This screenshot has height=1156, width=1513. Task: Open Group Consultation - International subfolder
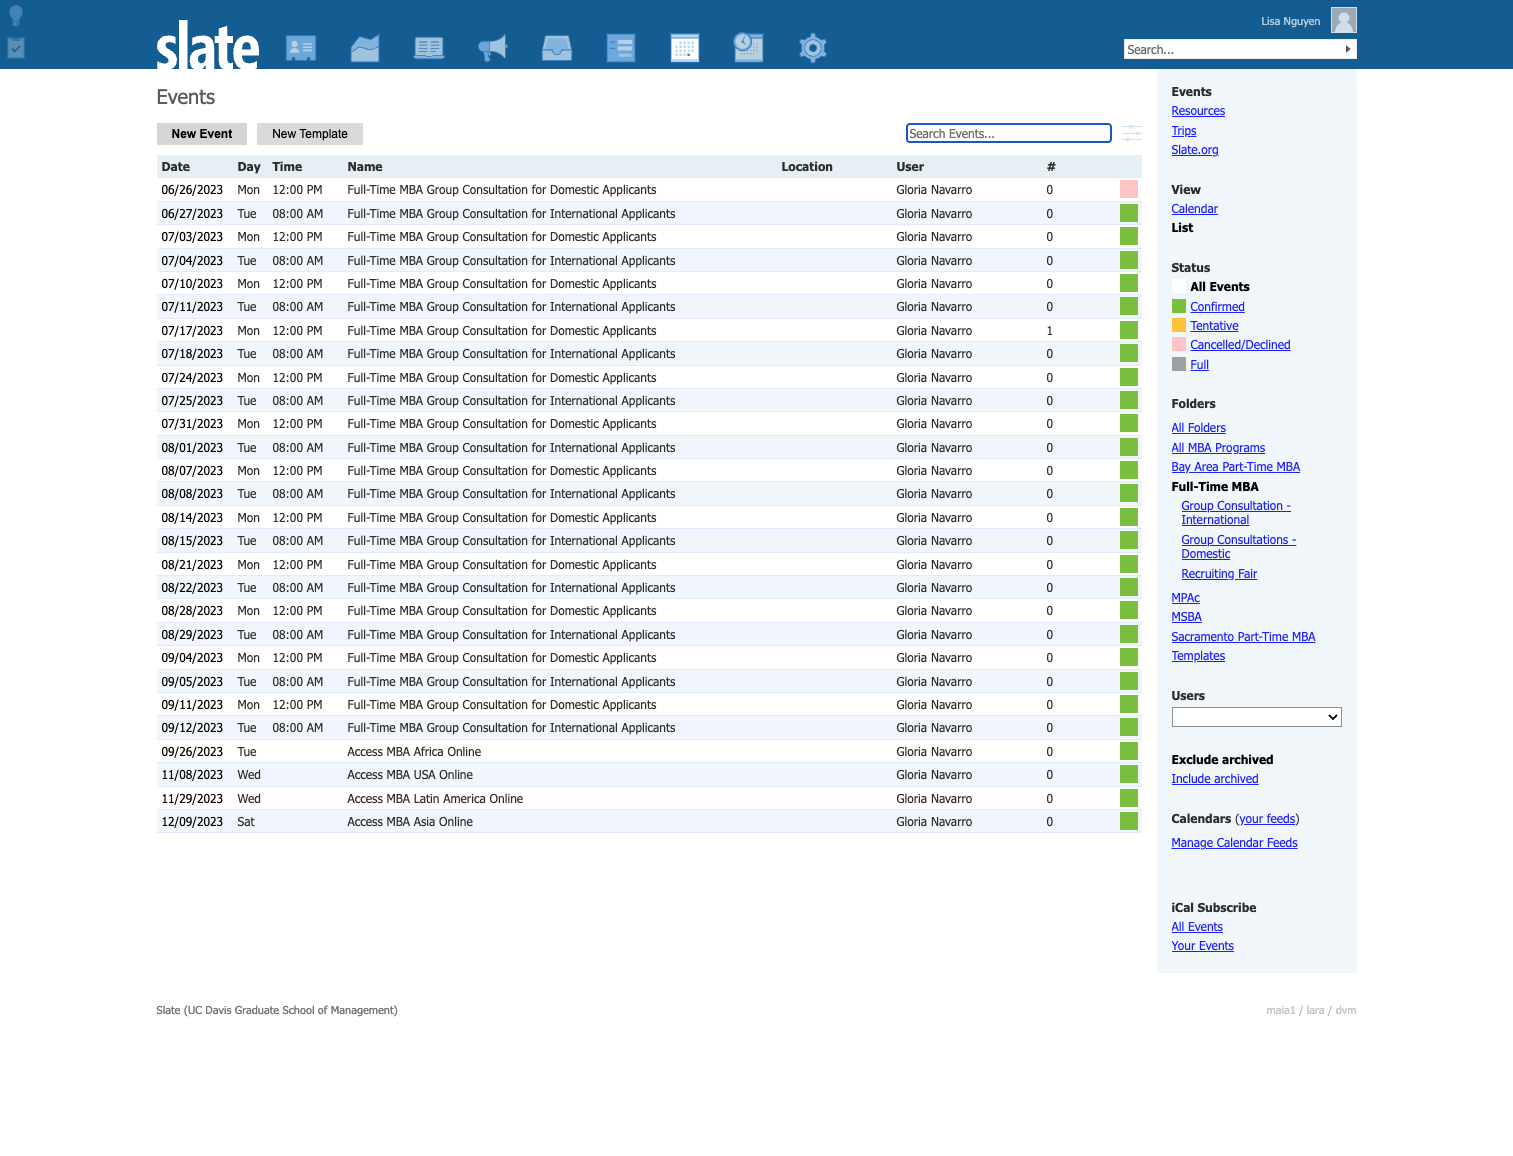click(x=1236, y=513)
